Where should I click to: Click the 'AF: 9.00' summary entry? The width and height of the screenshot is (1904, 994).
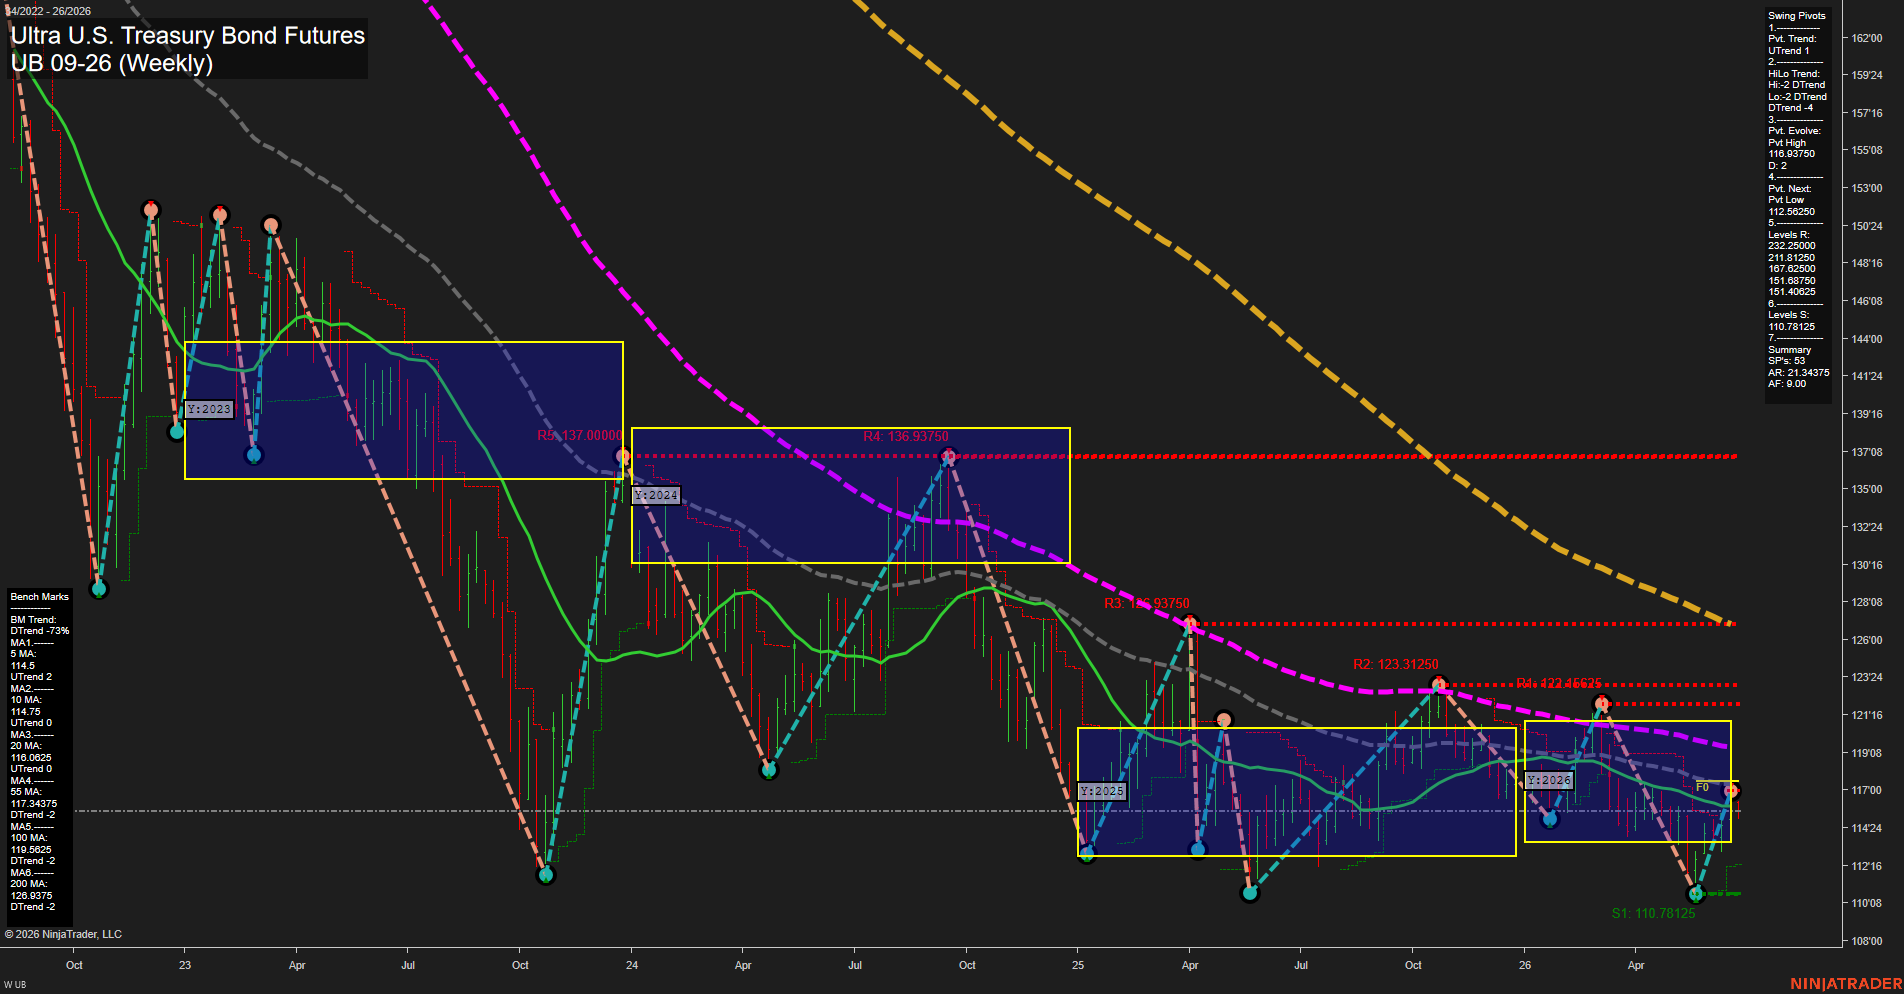1787,384
